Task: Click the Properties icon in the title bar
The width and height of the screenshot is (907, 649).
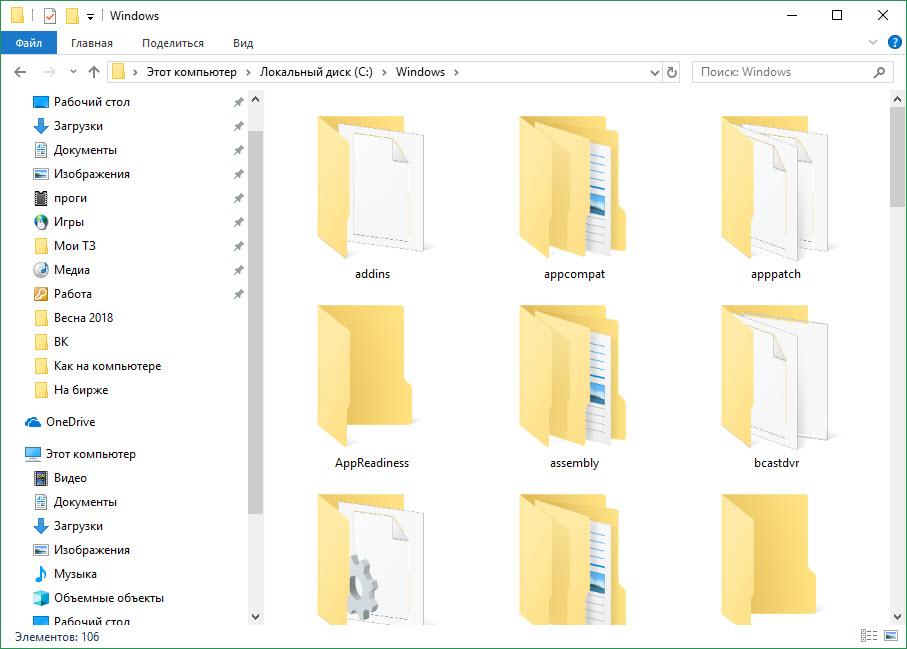Action: coord(51,16)
